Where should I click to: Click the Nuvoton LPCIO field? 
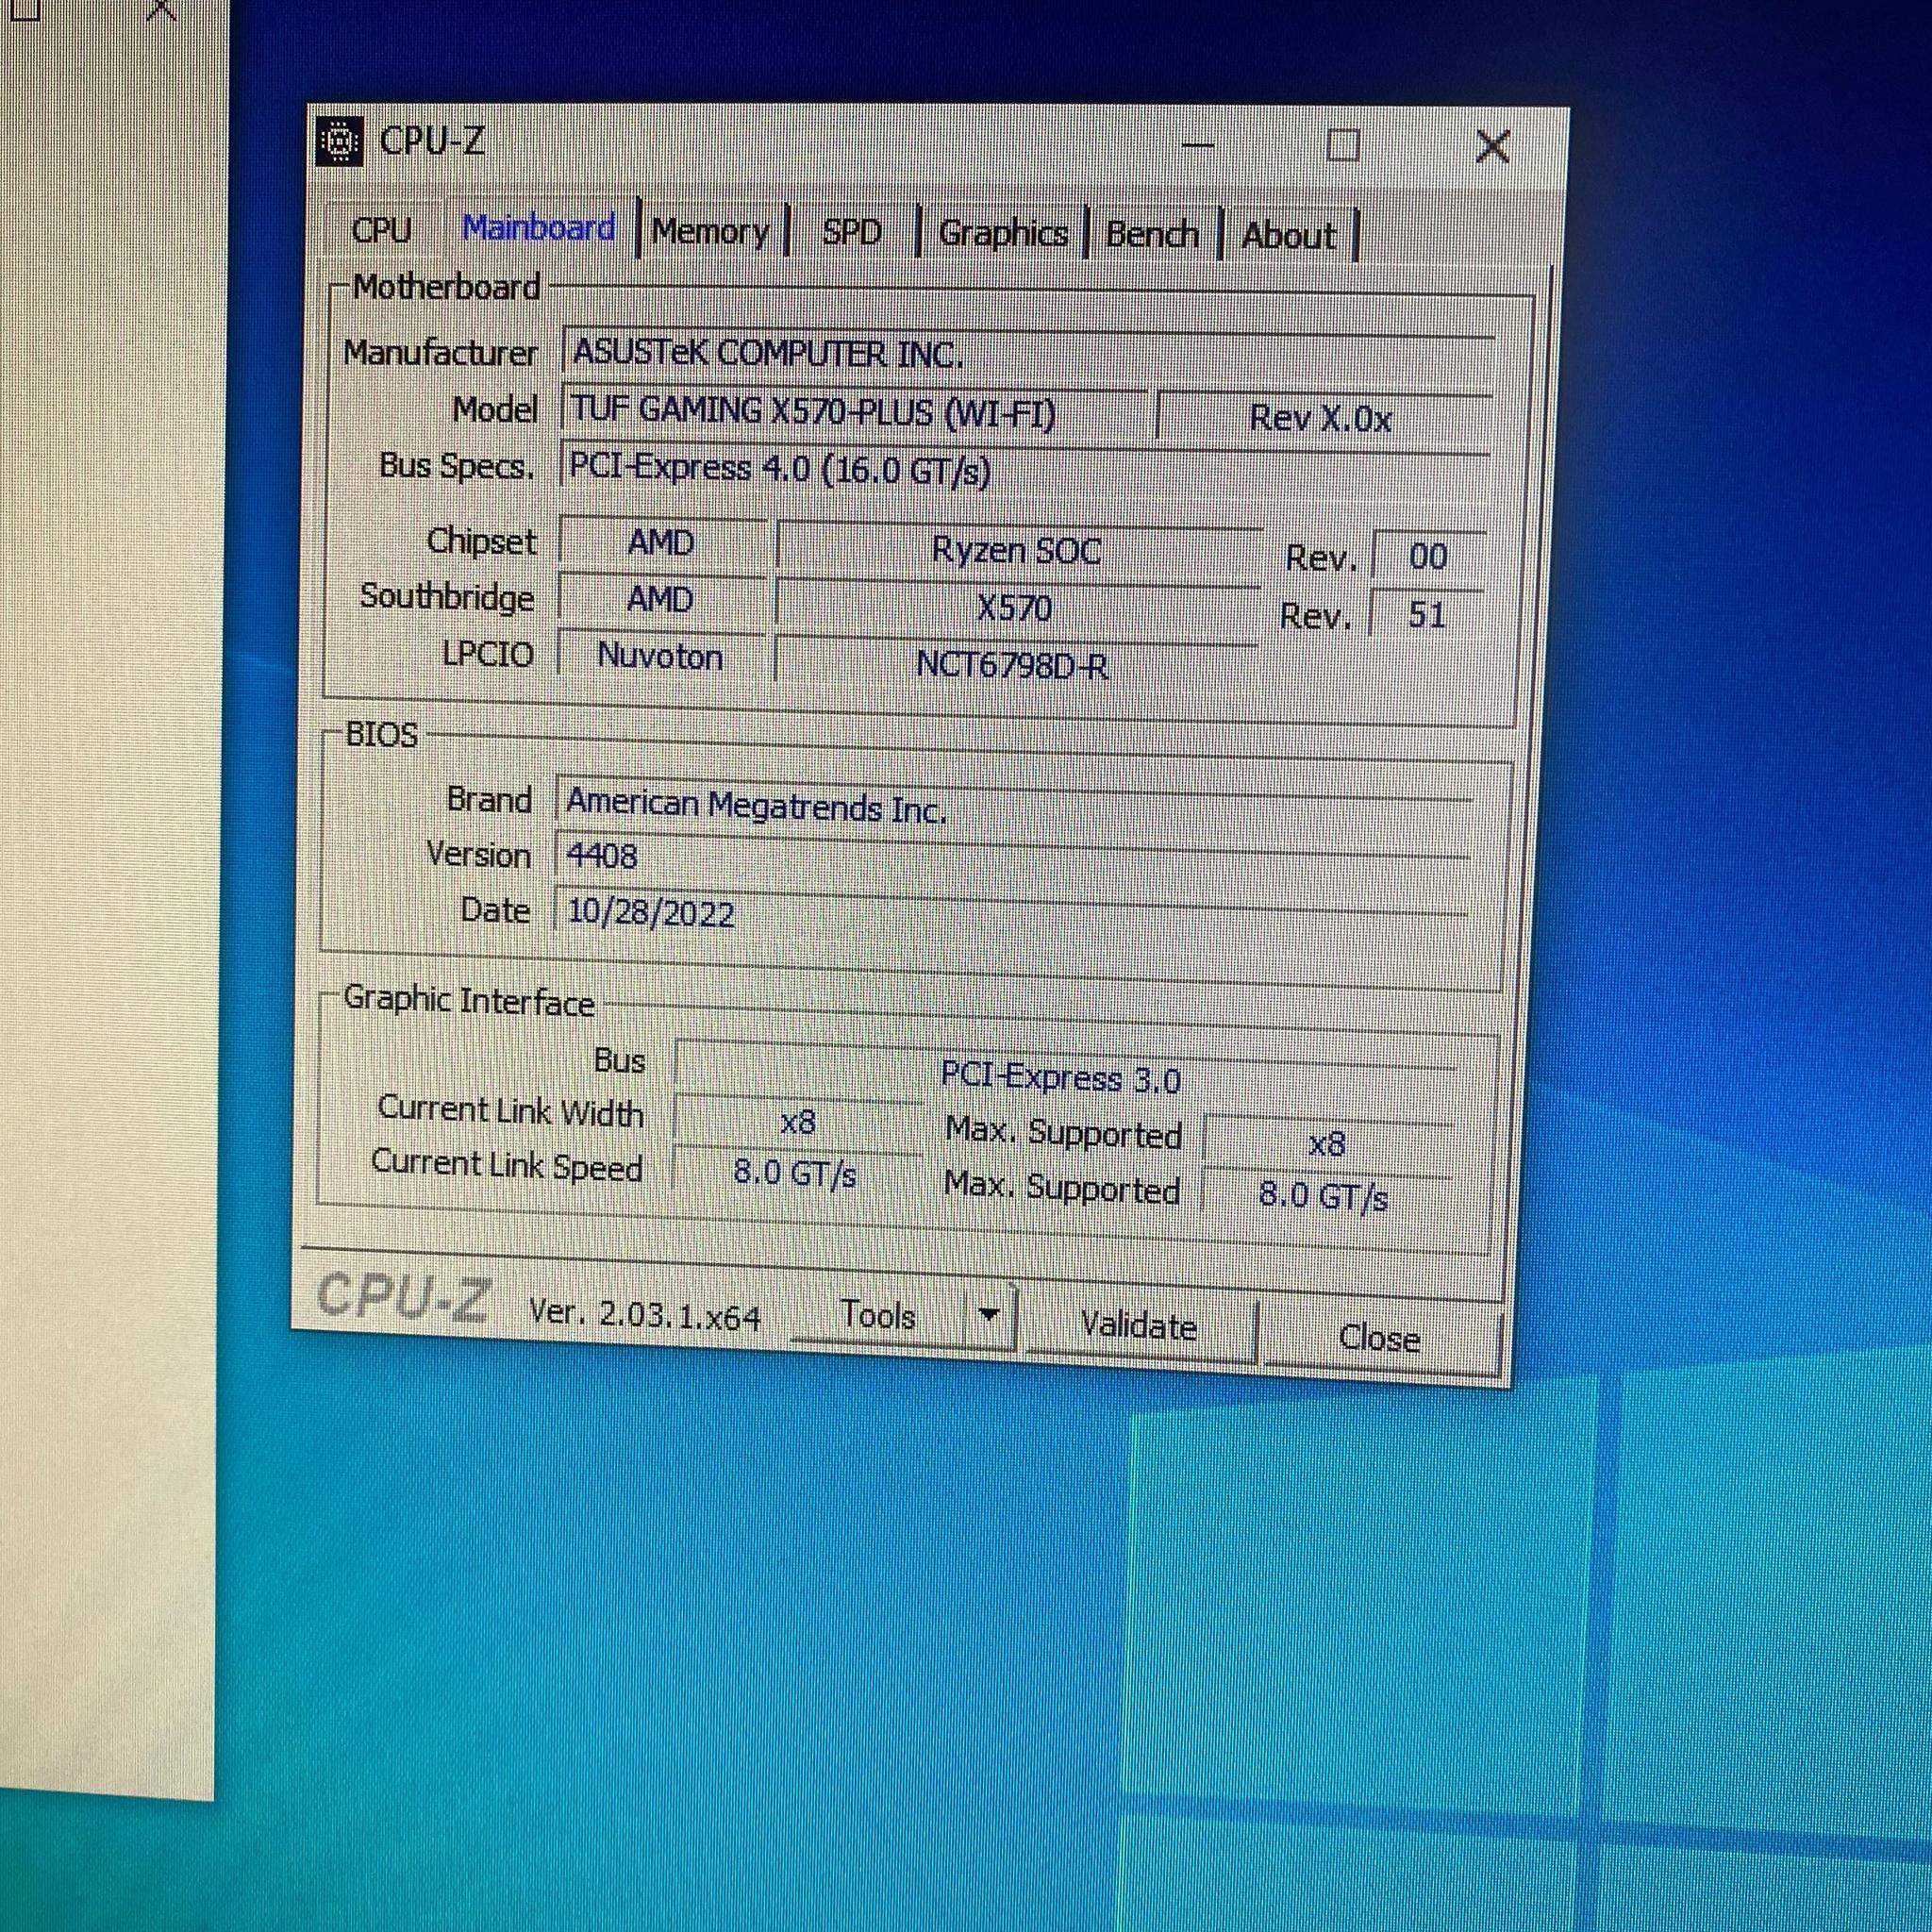click(660, 657)
